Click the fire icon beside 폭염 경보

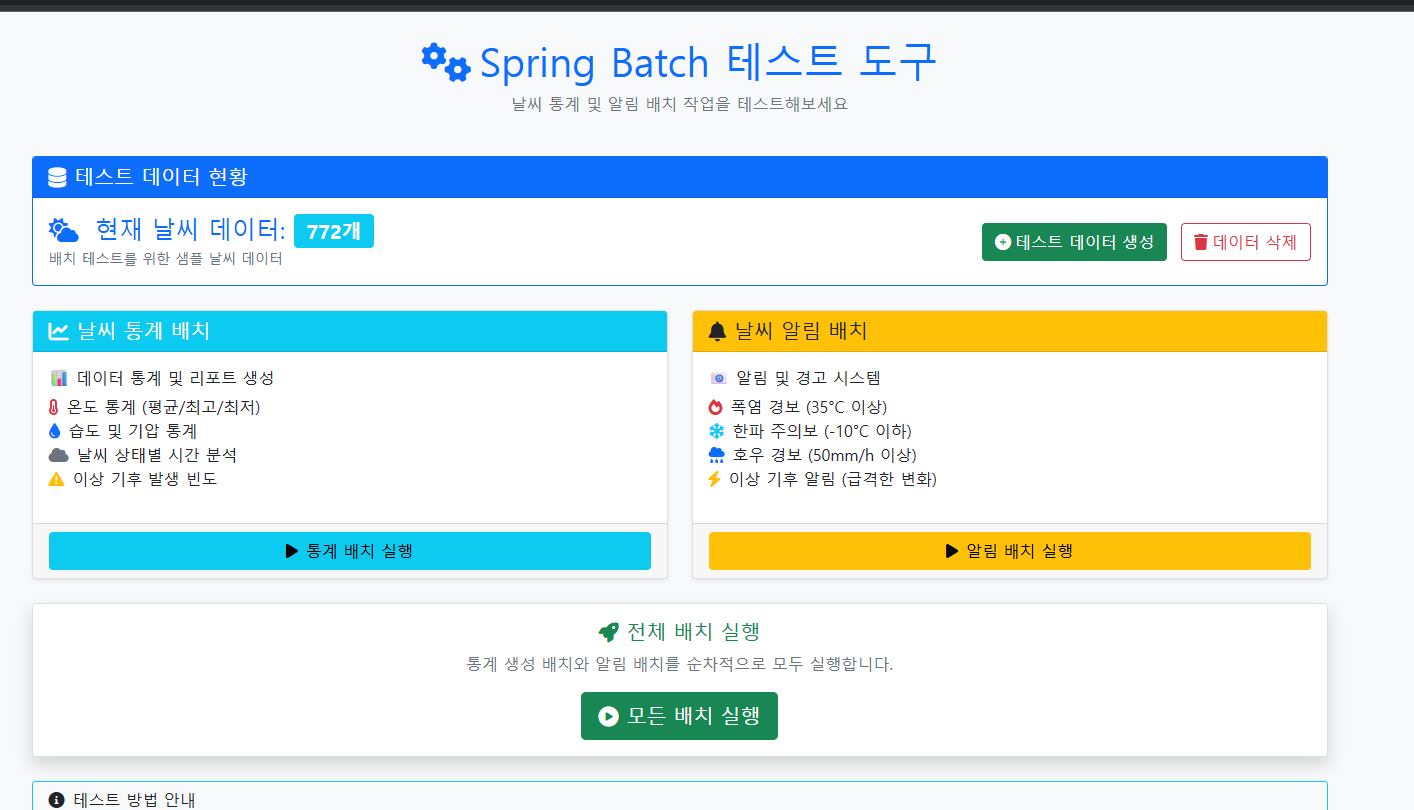click(715, 407)
